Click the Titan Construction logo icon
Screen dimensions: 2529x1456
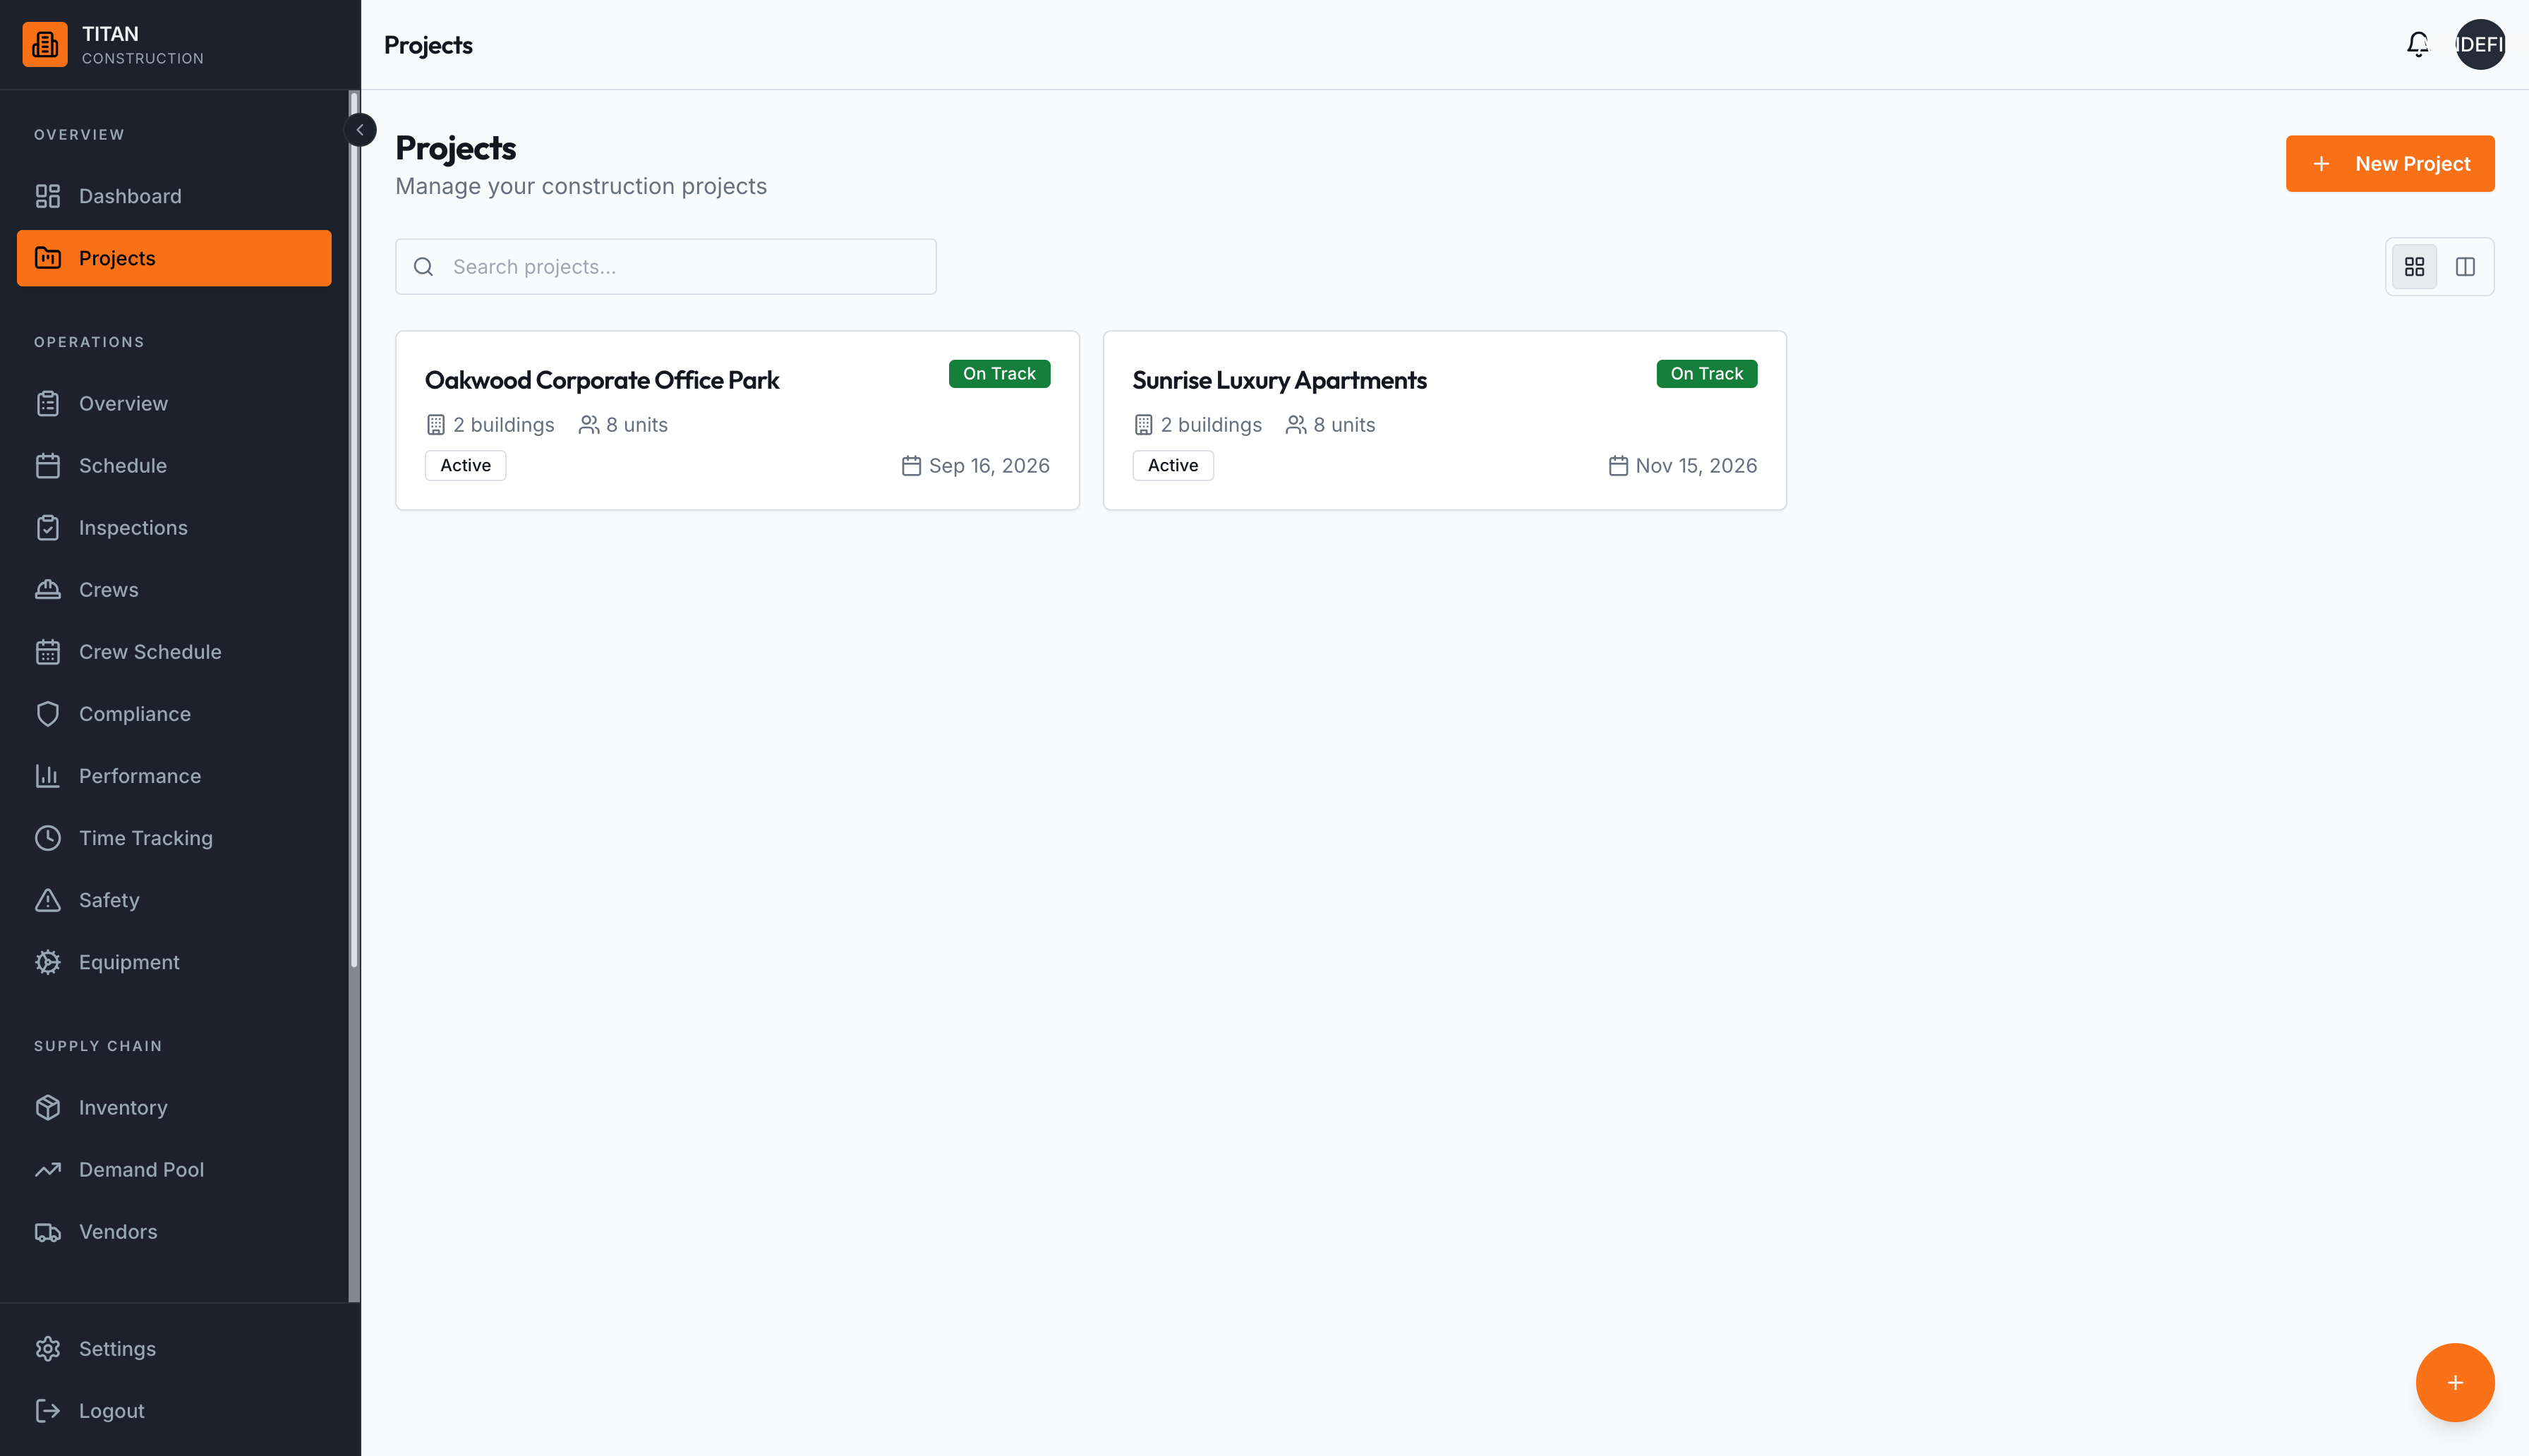(x=45, y=44)
